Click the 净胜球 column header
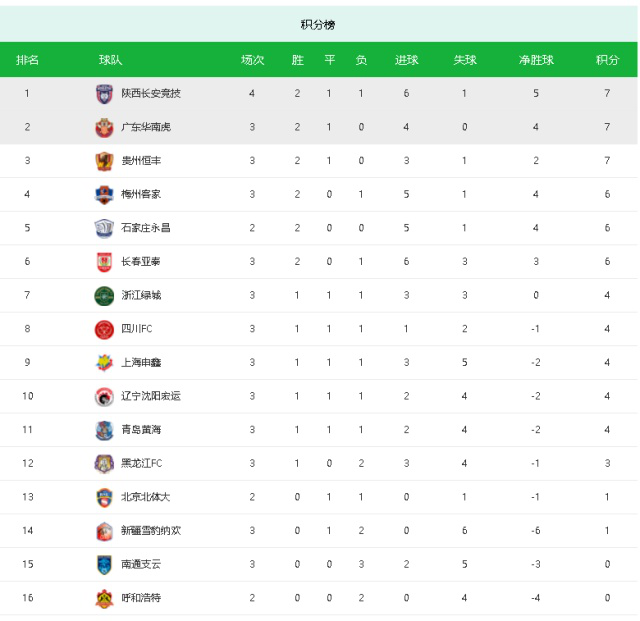The height and width of the screenshot is (621, 640). pyautogui.click(x=536, y=60)
